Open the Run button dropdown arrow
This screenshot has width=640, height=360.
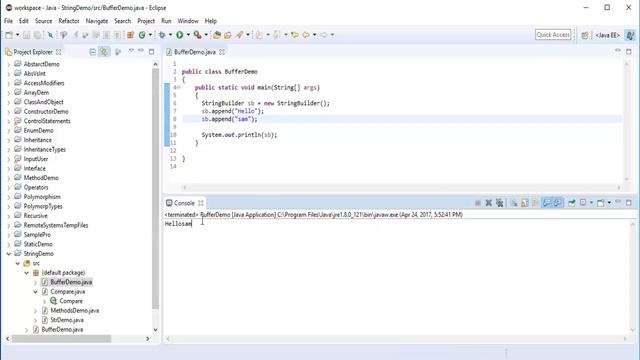pos(188,35)
